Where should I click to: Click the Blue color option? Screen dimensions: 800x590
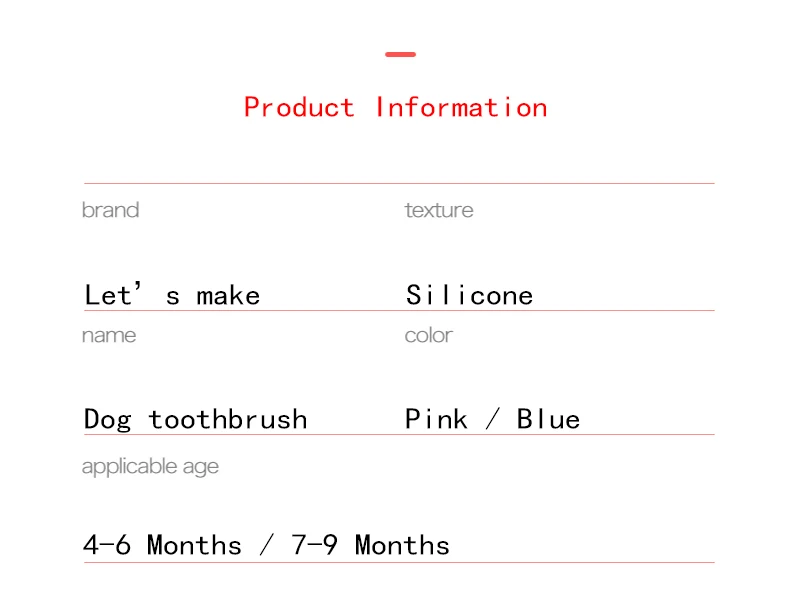coord(548,419)
